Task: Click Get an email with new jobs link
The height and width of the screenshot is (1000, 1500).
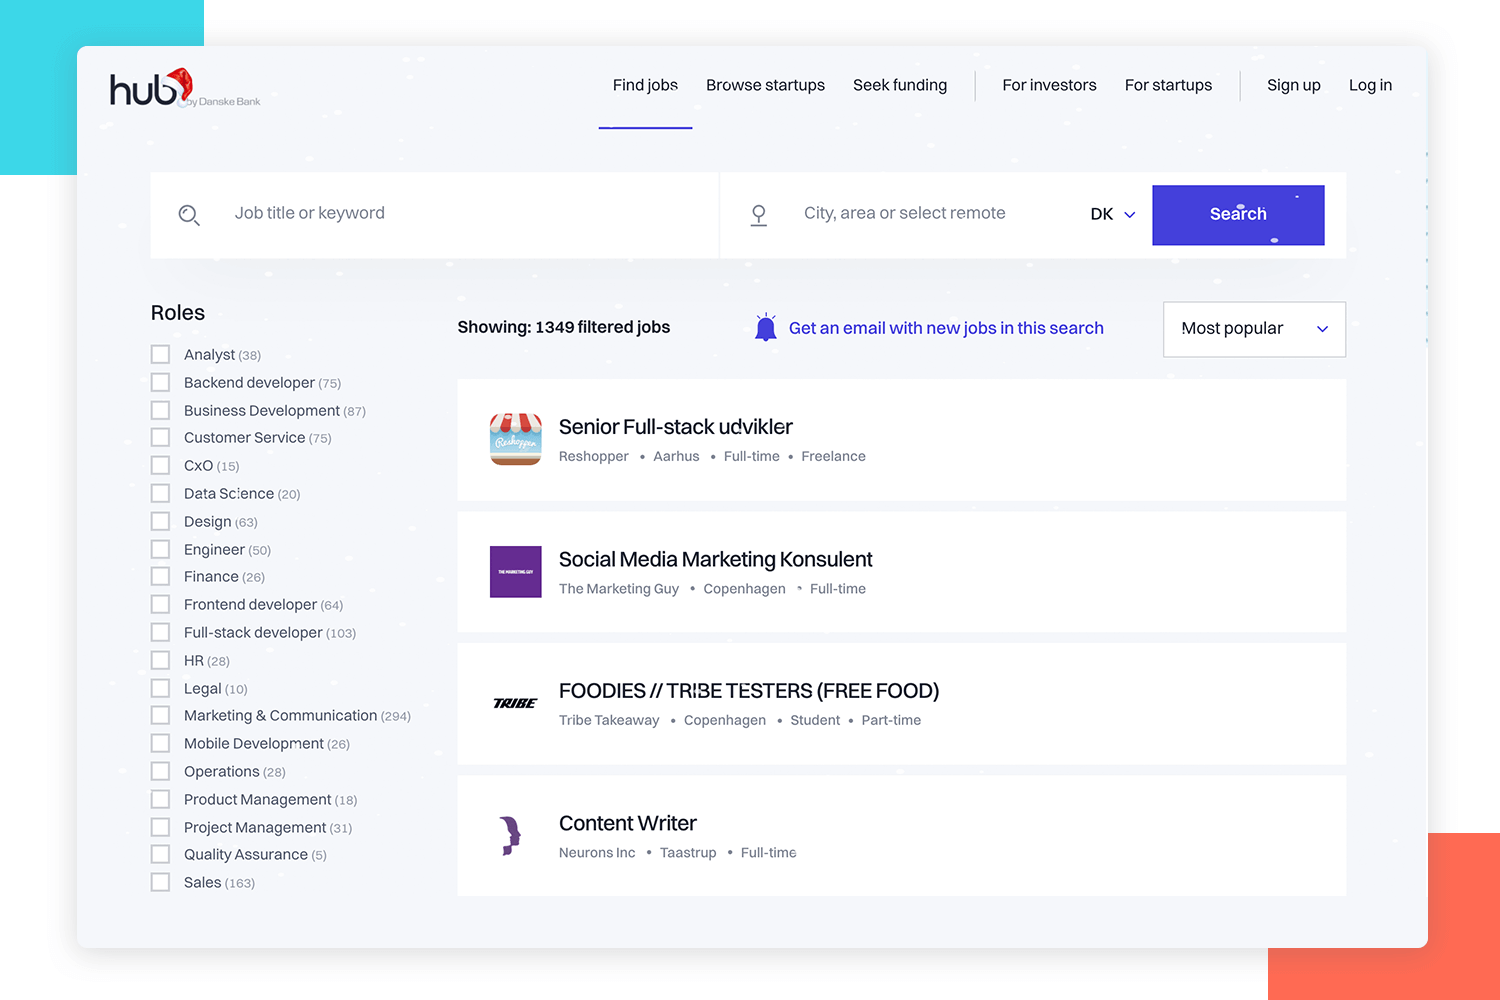Action: (x=946, y=328)
